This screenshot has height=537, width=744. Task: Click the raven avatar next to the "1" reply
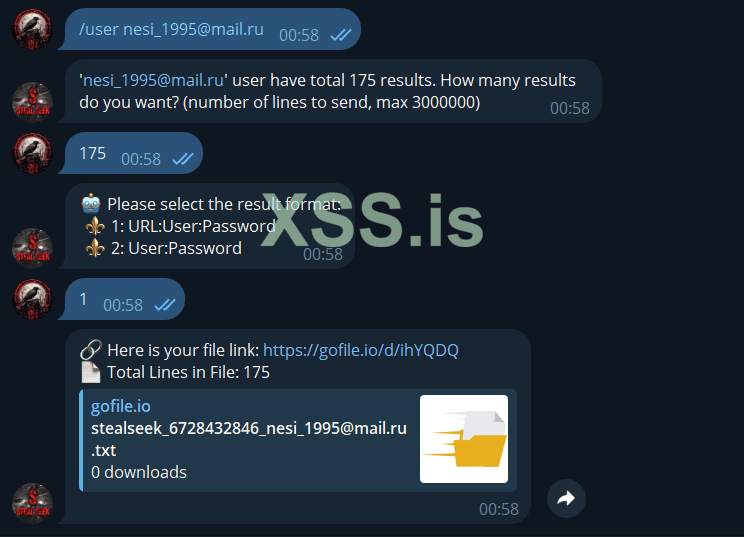click(31, 300)
